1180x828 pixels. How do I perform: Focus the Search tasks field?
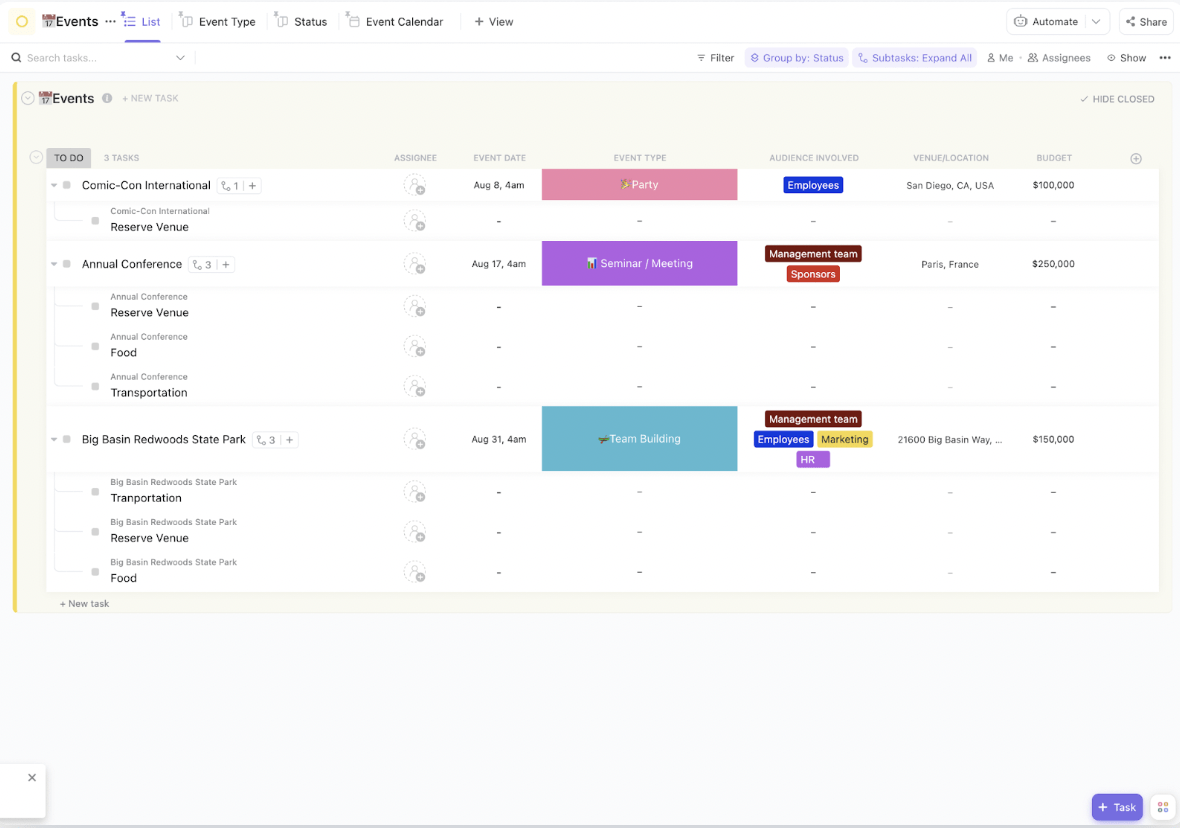click(98, 58)
